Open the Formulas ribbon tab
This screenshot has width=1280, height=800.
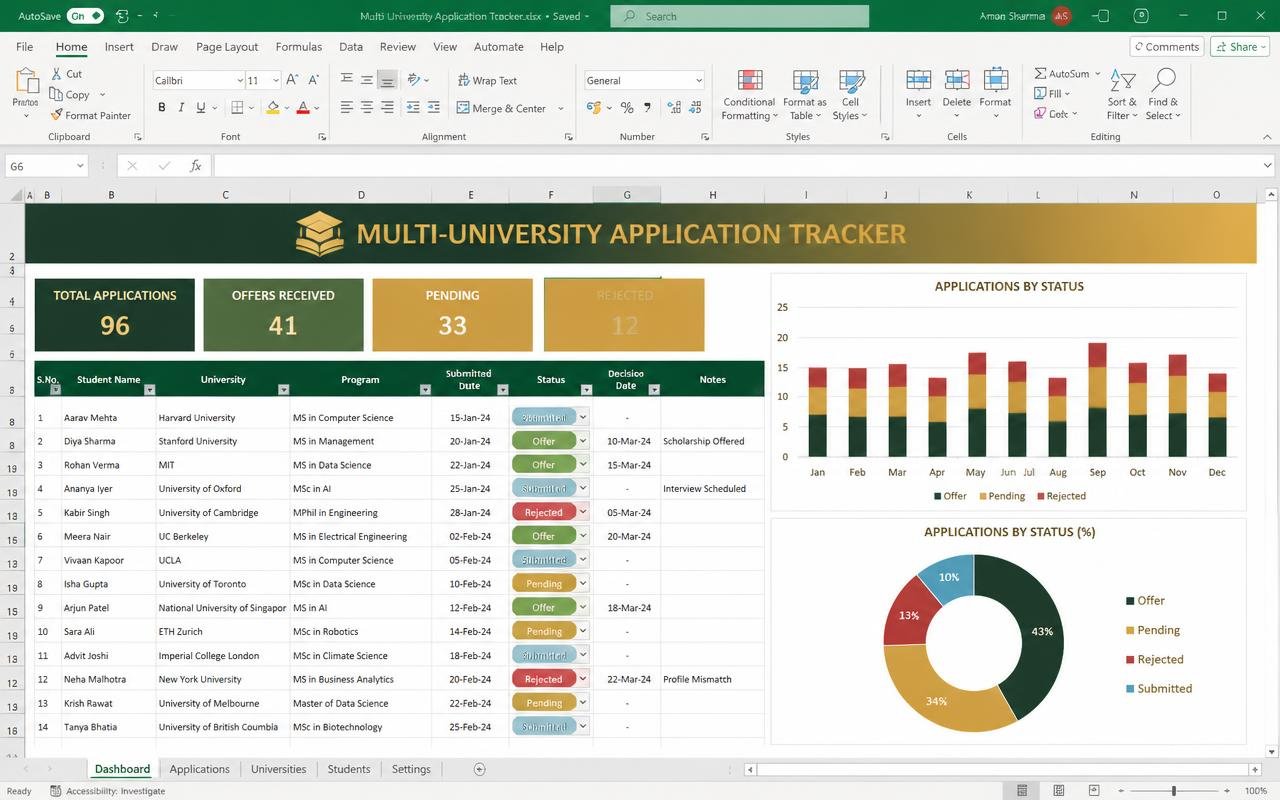tap(299, 47)
